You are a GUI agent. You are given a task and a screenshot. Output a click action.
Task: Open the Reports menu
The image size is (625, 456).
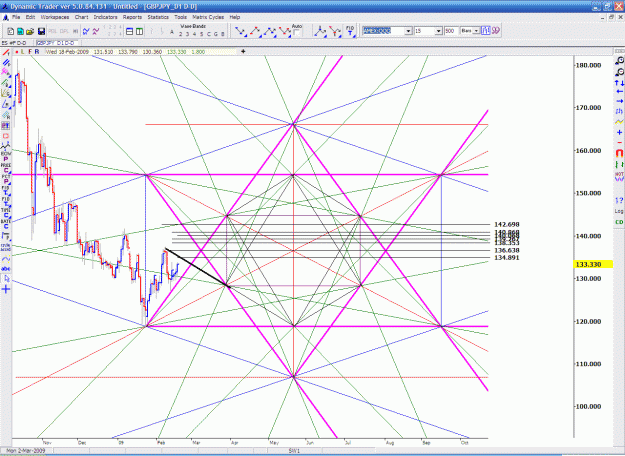point(132,17)
